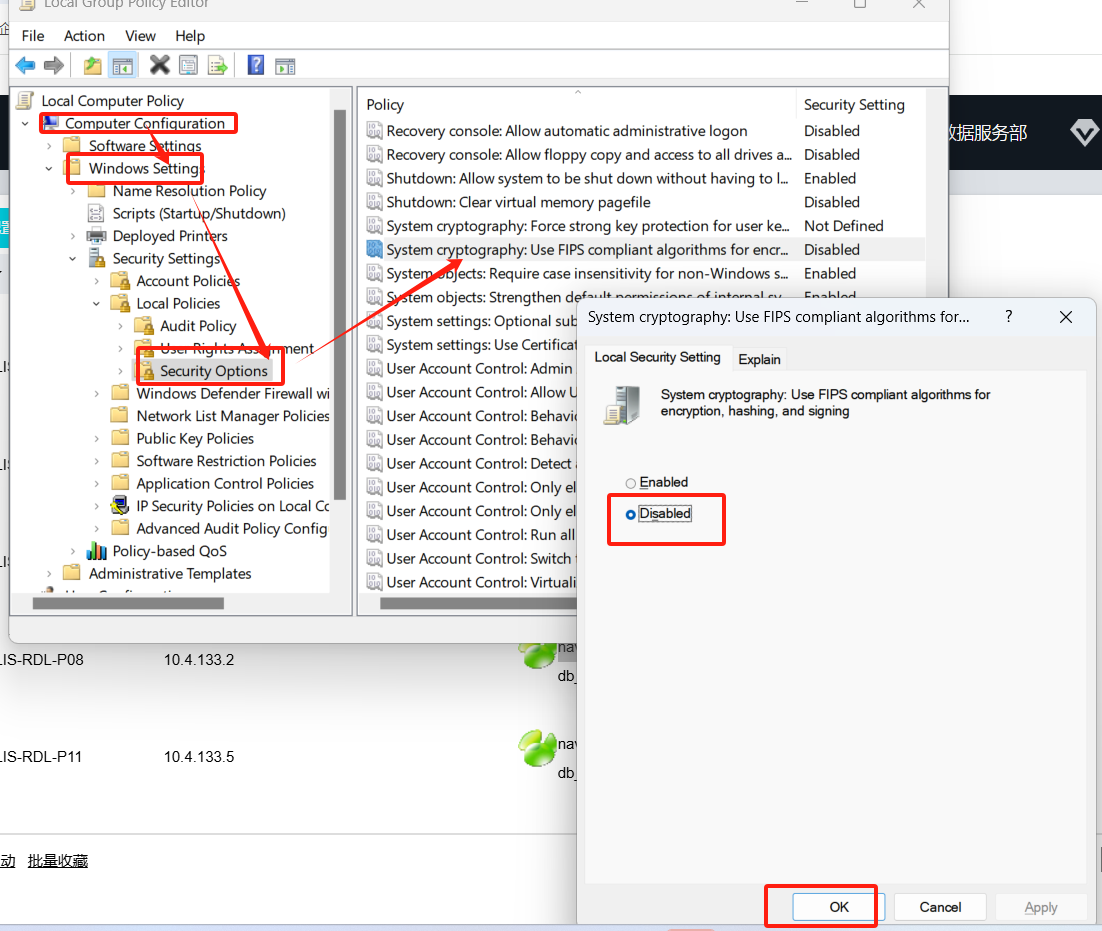The image size is (1102, 931).
Task: Click the Policy-based QoS chart icon
Action: (96, 551)
